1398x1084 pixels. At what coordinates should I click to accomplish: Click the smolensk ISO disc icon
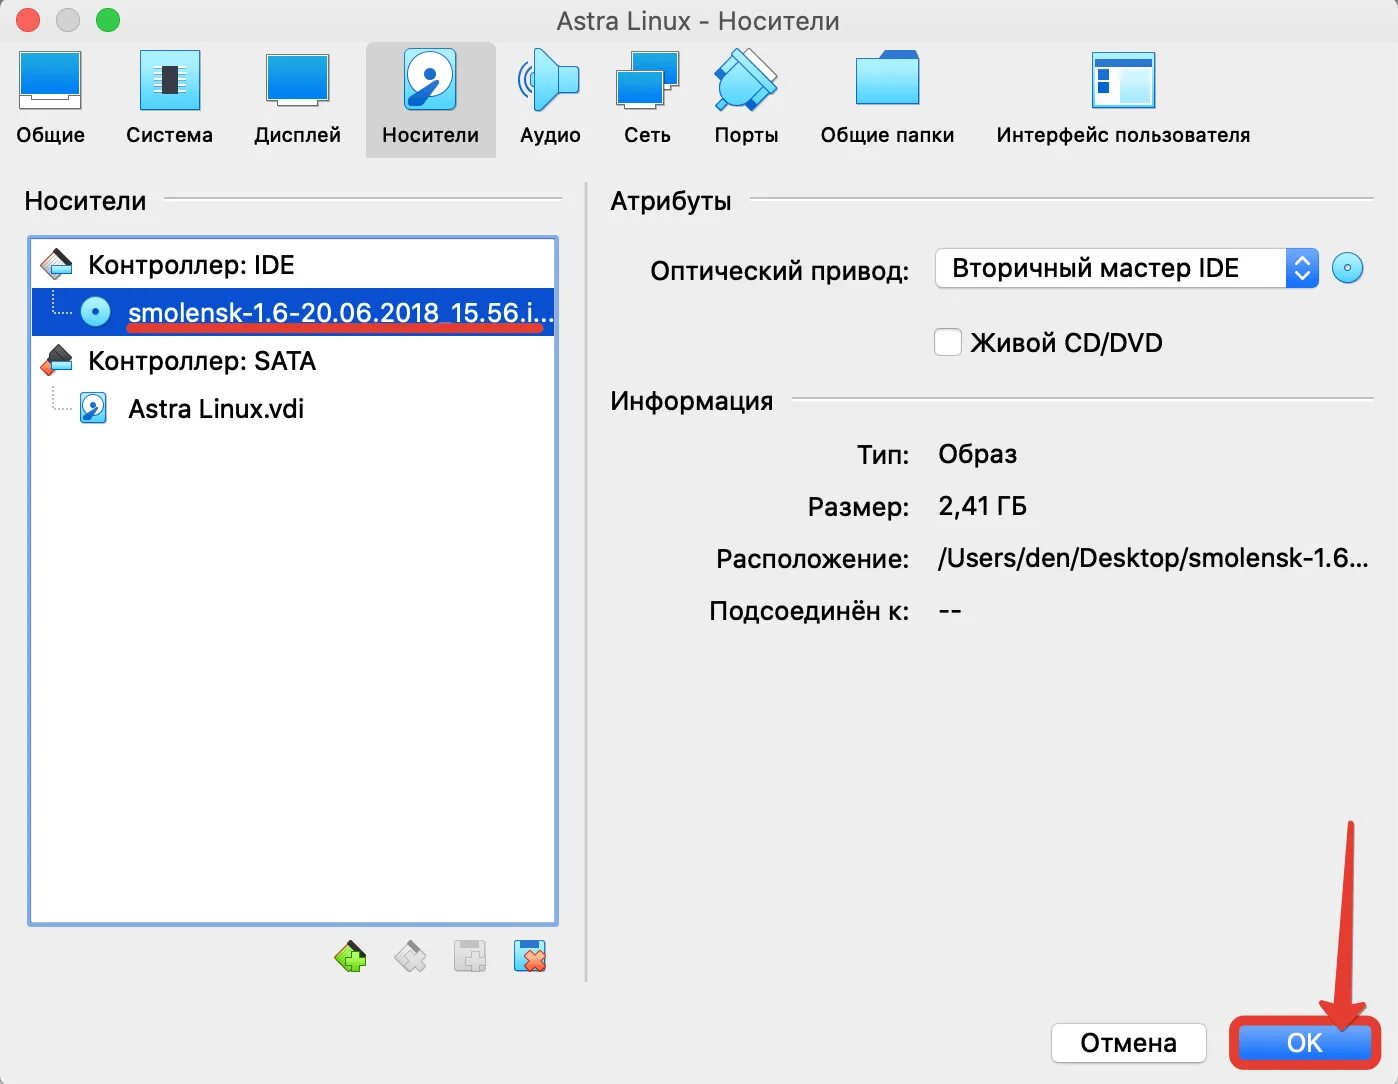pos(95,312)
